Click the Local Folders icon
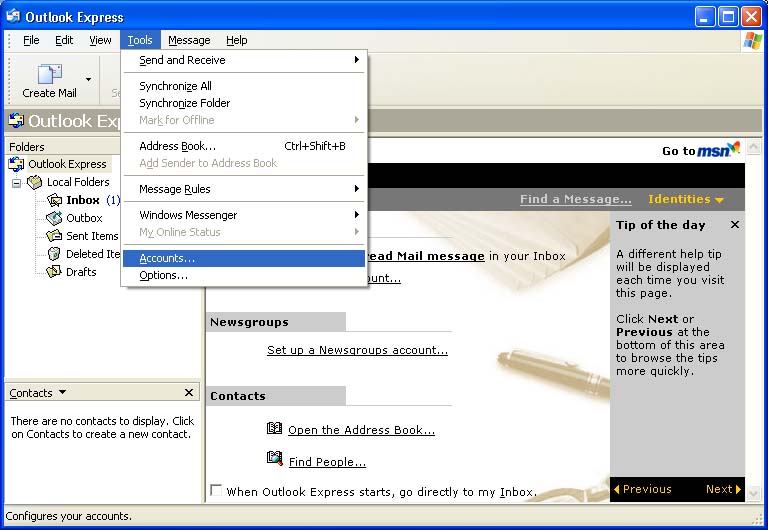Image resolution: width=768 pixels, height=530 pixels. 35,182
